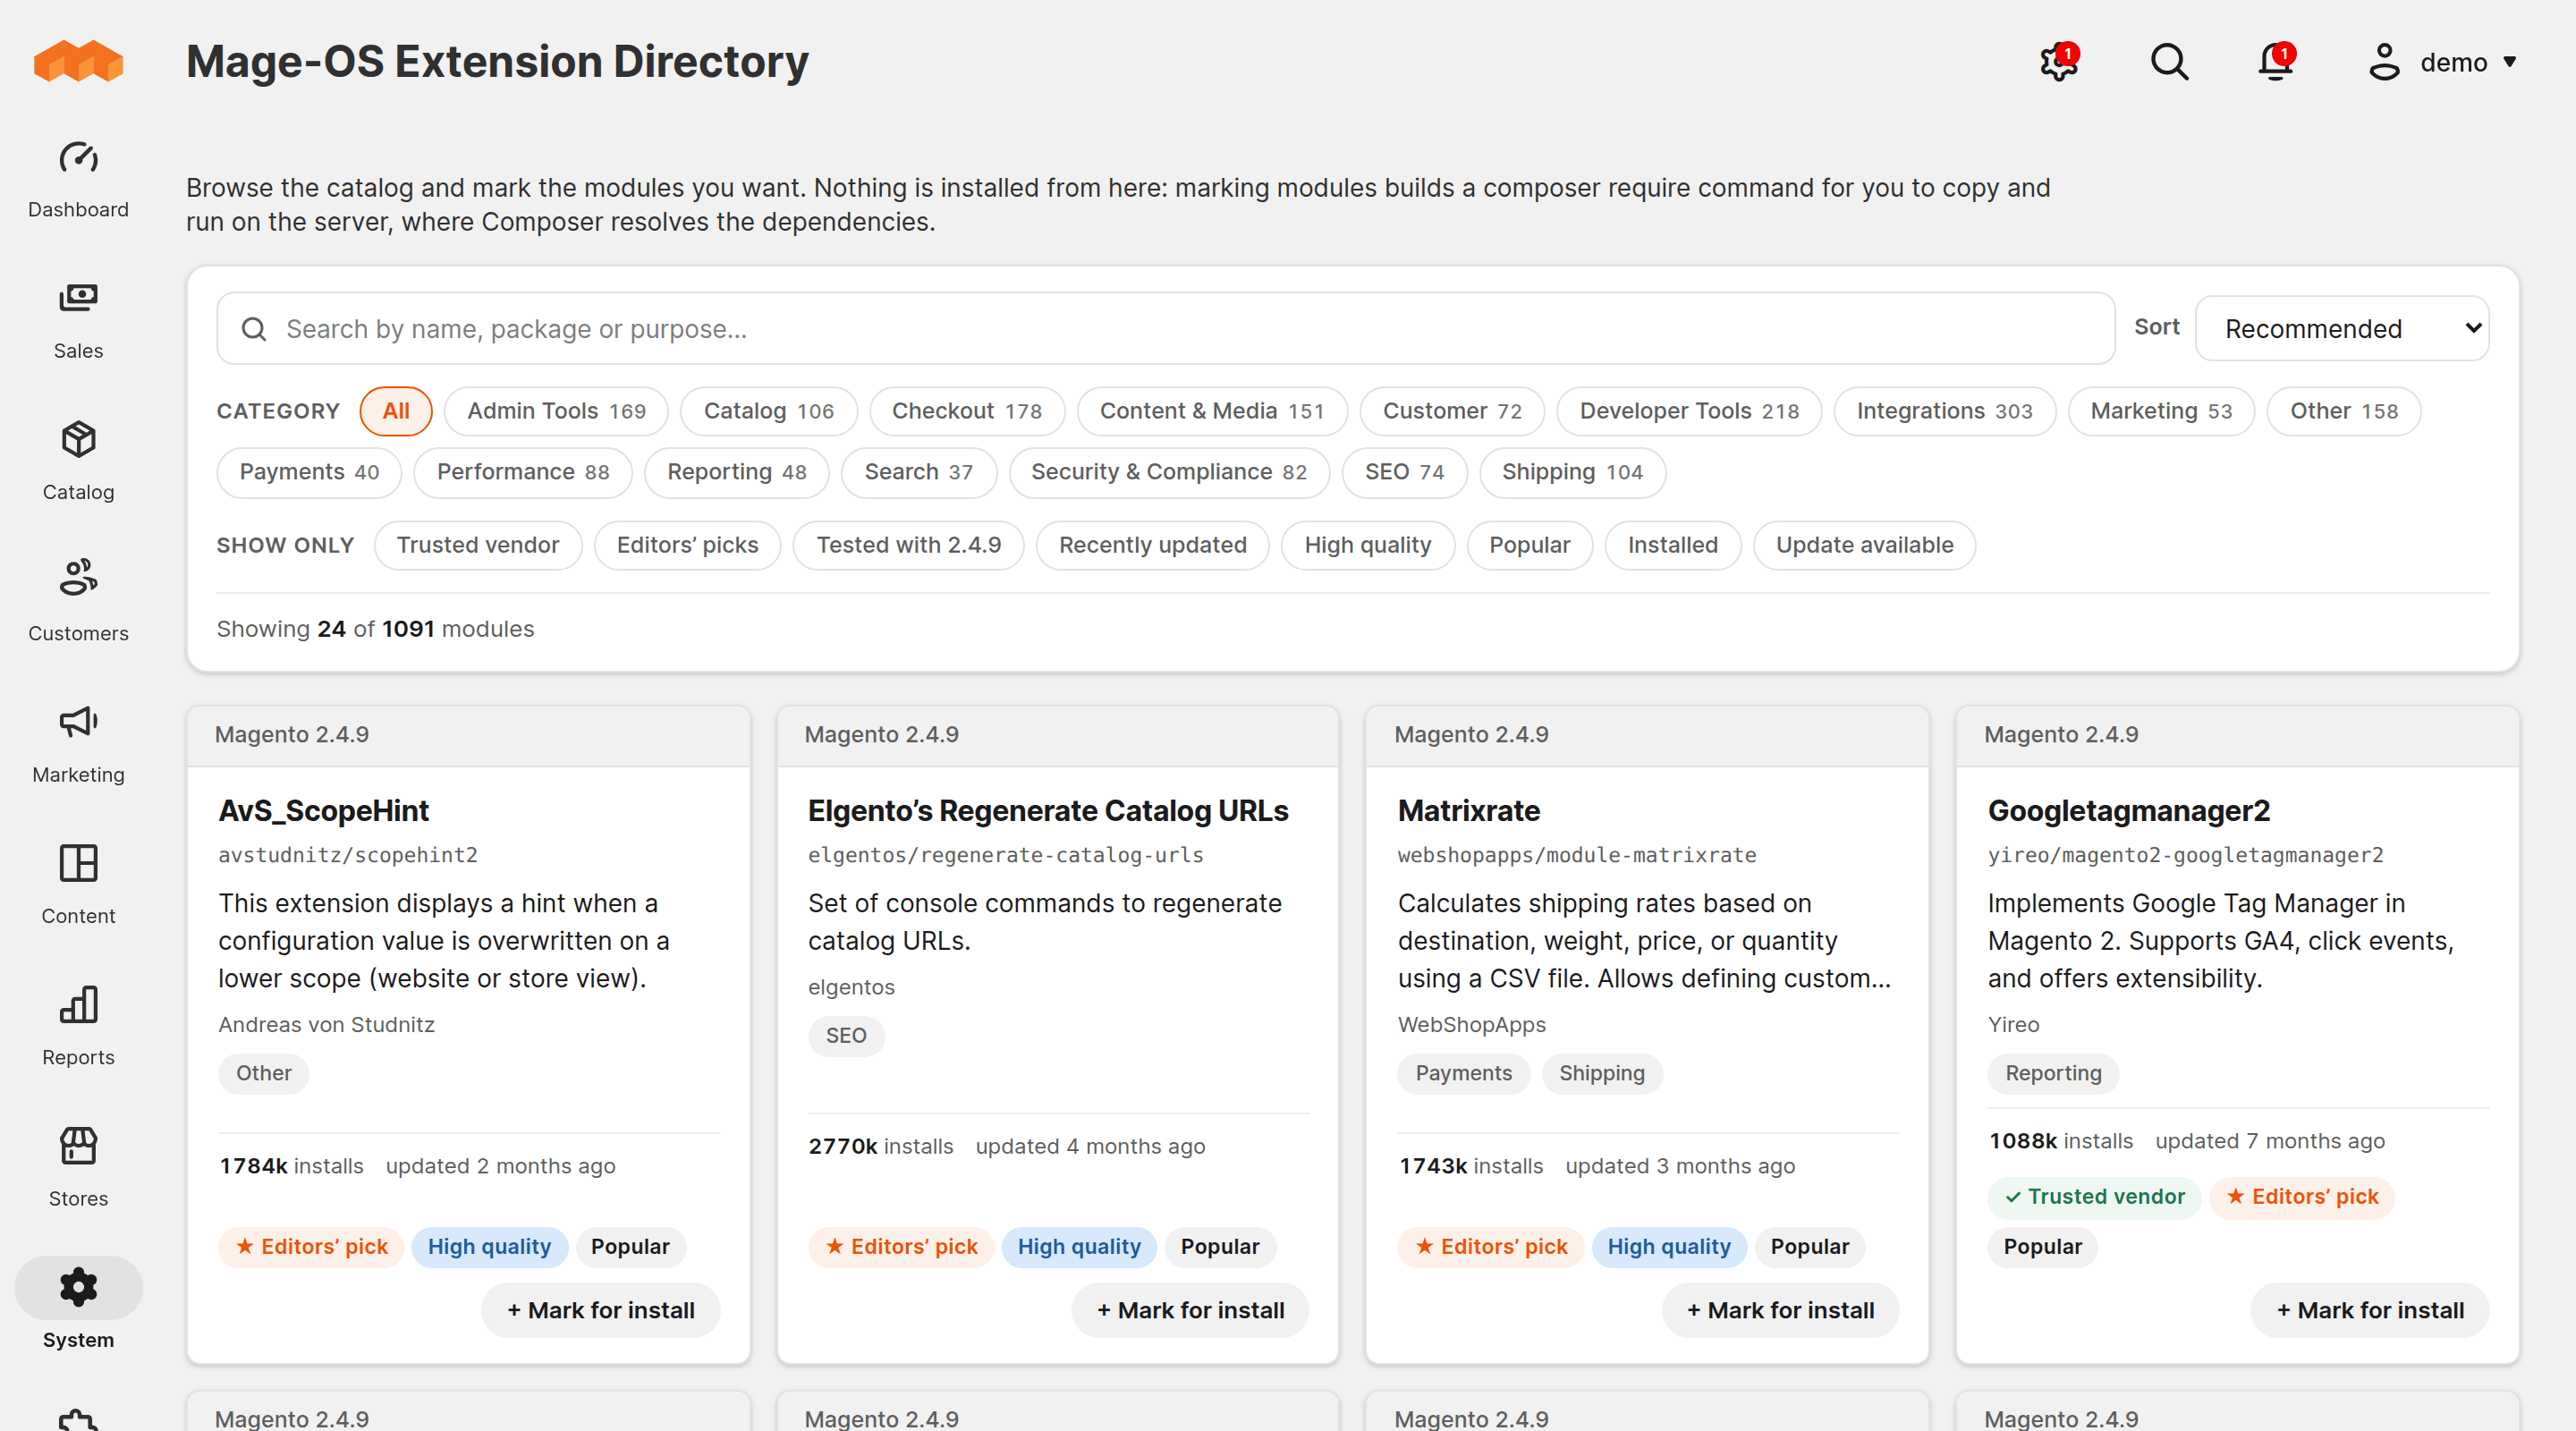Open the Matrixrate module title
The width and height of the screenshot is (2576, 1431).
pos(1468,810)
